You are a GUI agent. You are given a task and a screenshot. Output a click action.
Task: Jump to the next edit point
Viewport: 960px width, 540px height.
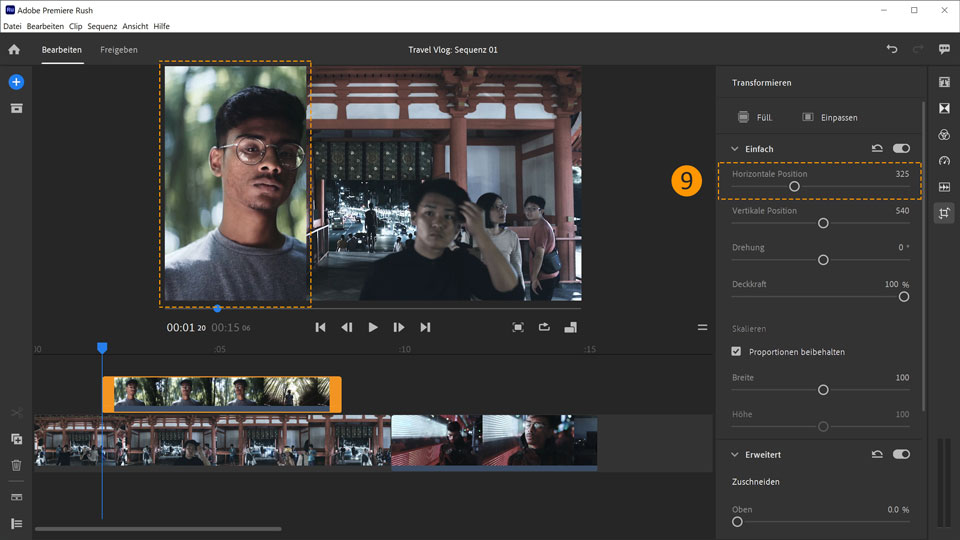pos(425,328)
